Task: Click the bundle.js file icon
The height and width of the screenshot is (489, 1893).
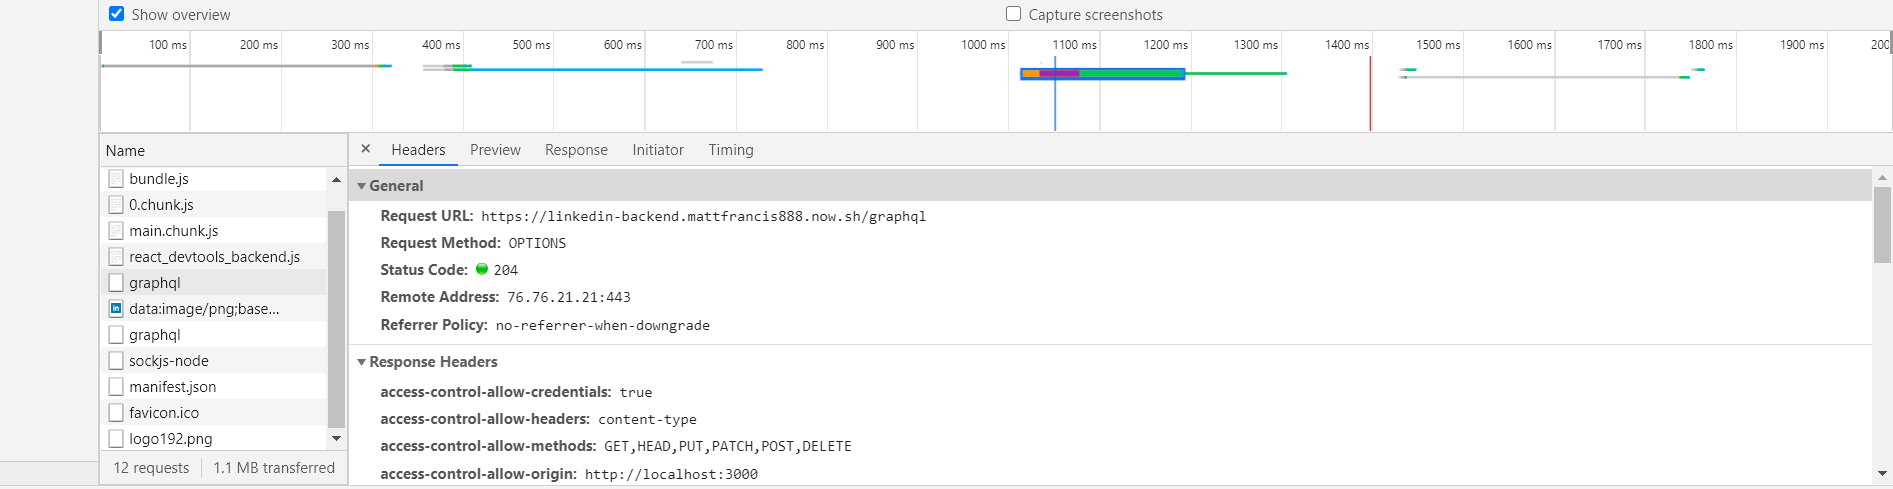Action: 116,179
